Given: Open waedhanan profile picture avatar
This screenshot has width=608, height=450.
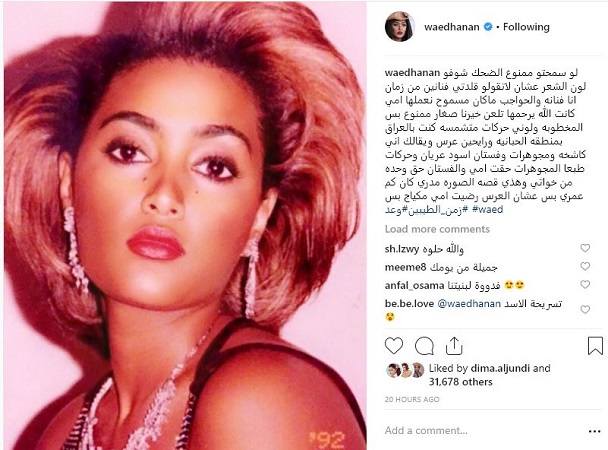Looking at the screenshot, I should (x=400, y=26).
